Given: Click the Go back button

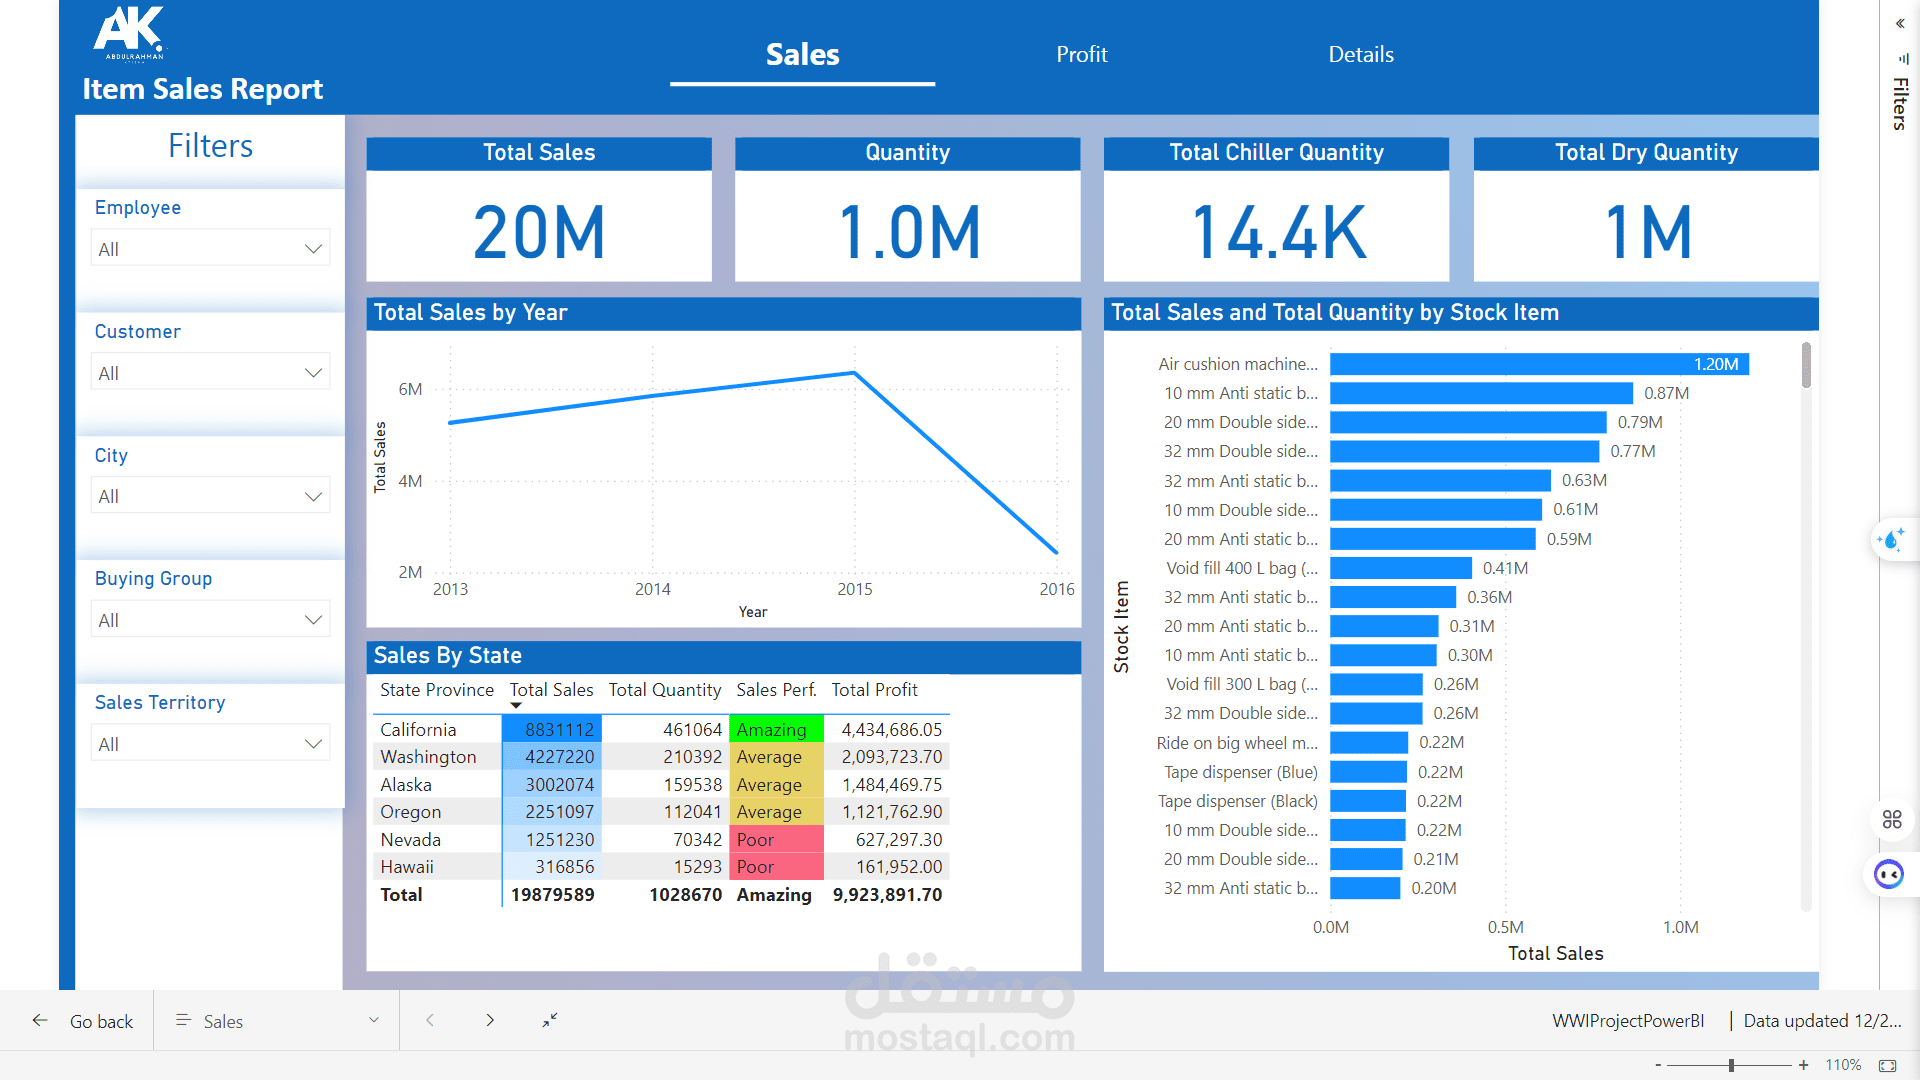Looking at the screenshot, I should click(84, 1021).
